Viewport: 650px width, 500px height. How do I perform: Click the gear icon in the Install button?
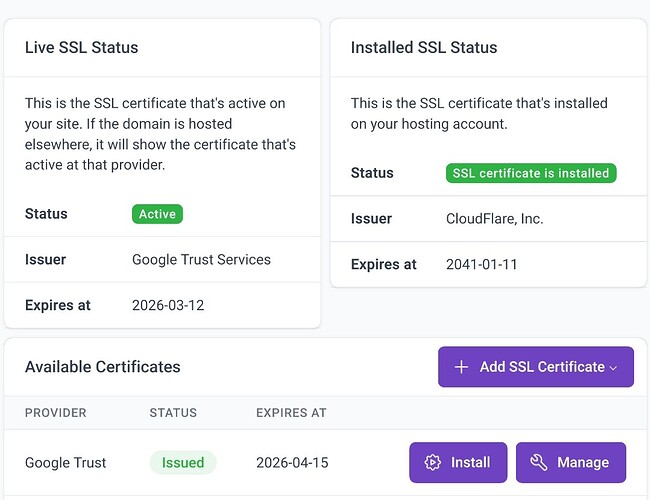click(433, 462)
